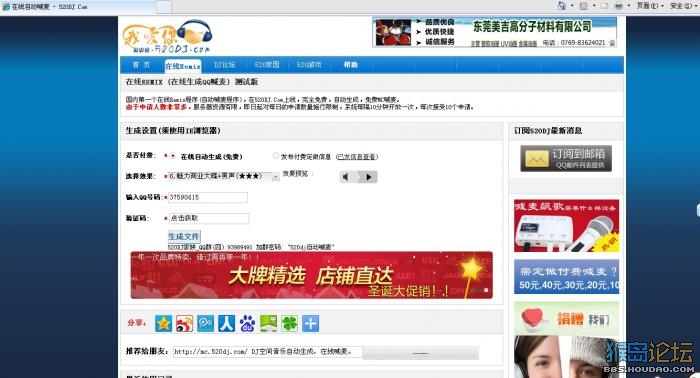Select the 在线自动喊麦 - 520DJ.Com browser tab
Viewport: 700px width, 378px height.
[x=78, y=7]
